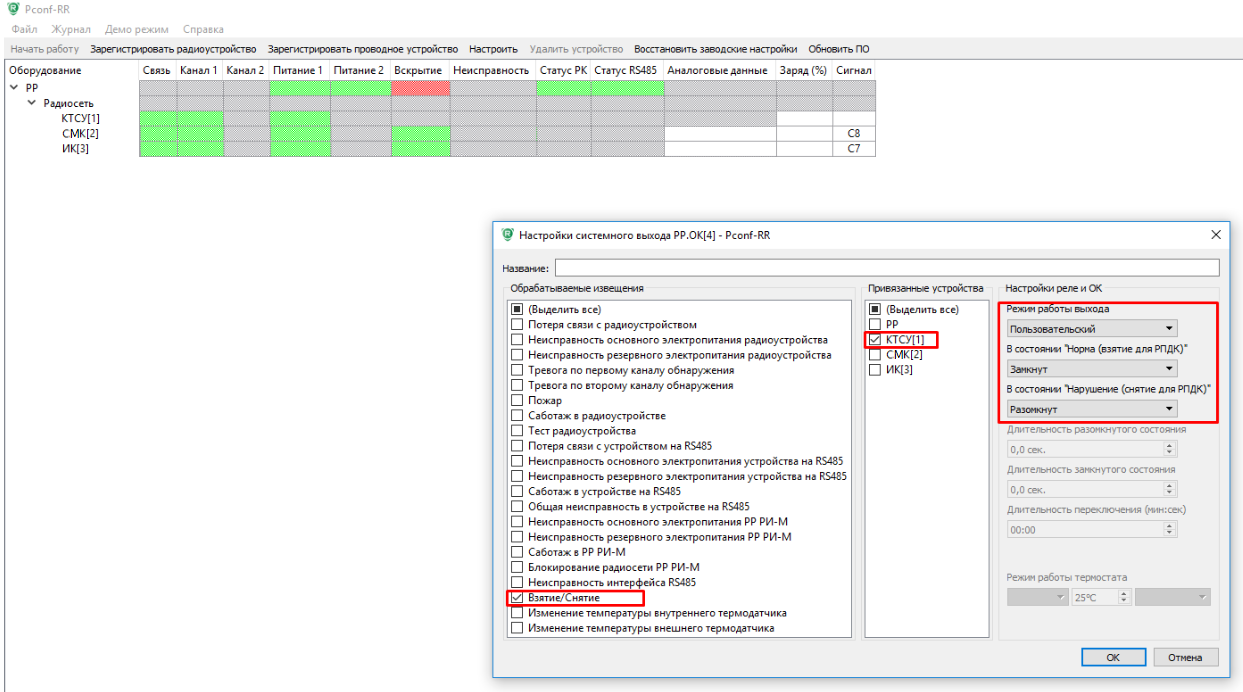1243x692 pixels.
Task: Check the СМК[2] linked device
Action: (x=875, y=355)
